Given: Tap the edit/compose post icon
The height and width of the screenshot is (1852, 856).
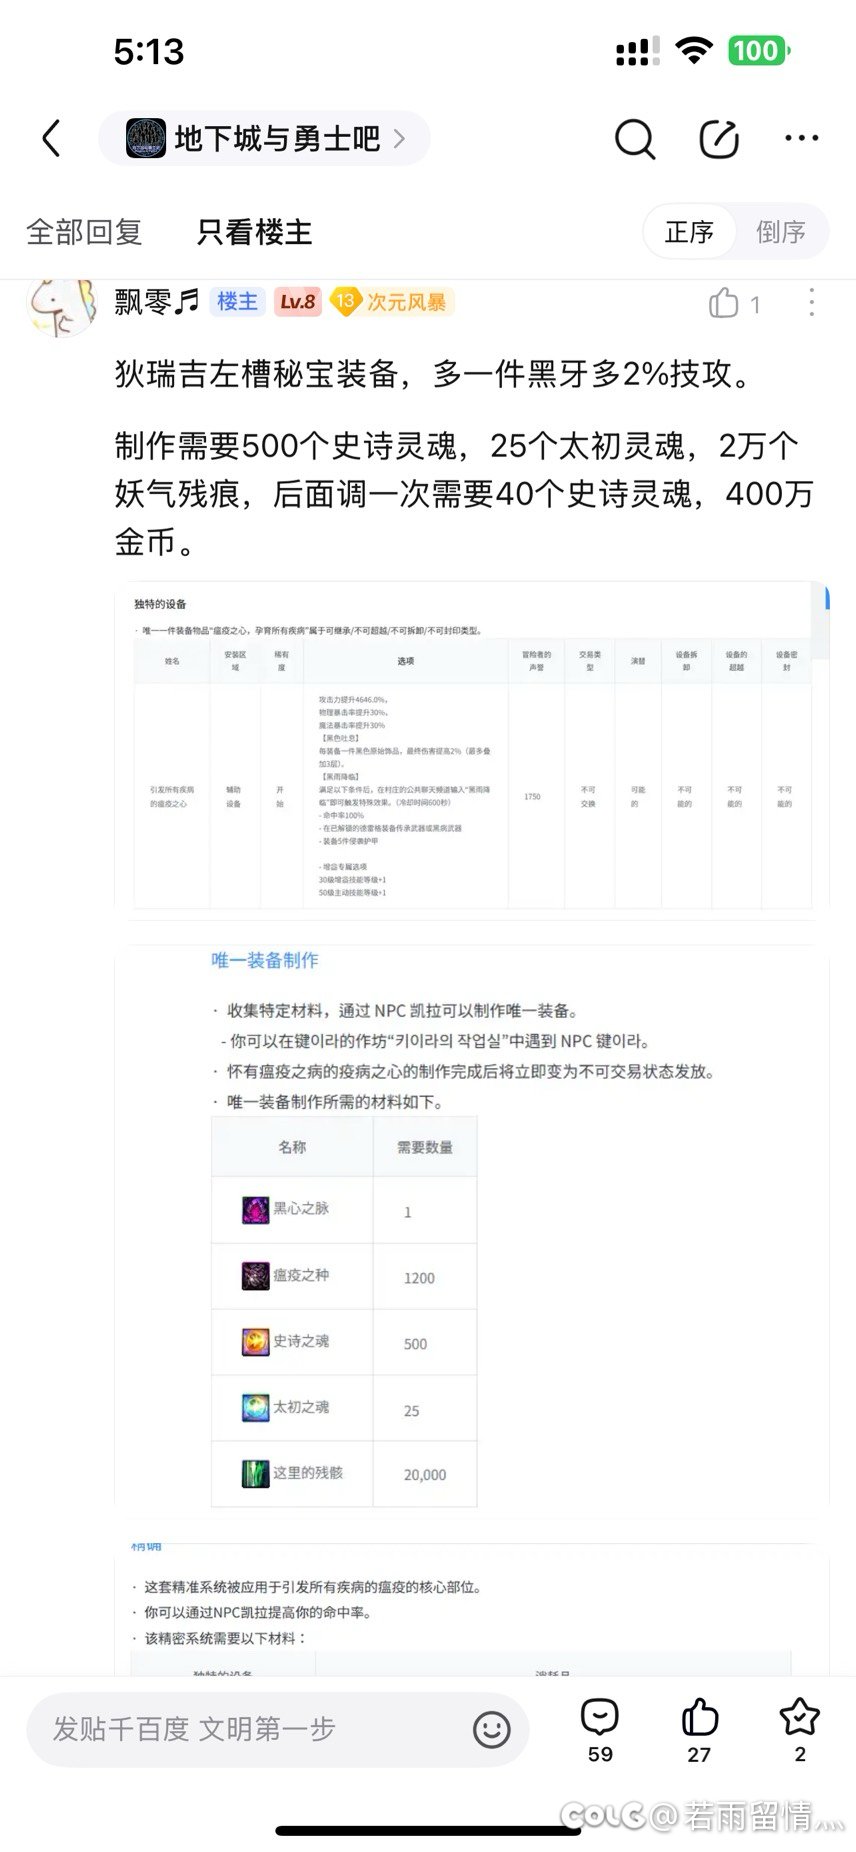Looking at the screenshot, I should pyautogui.click(x=719, y=139).
